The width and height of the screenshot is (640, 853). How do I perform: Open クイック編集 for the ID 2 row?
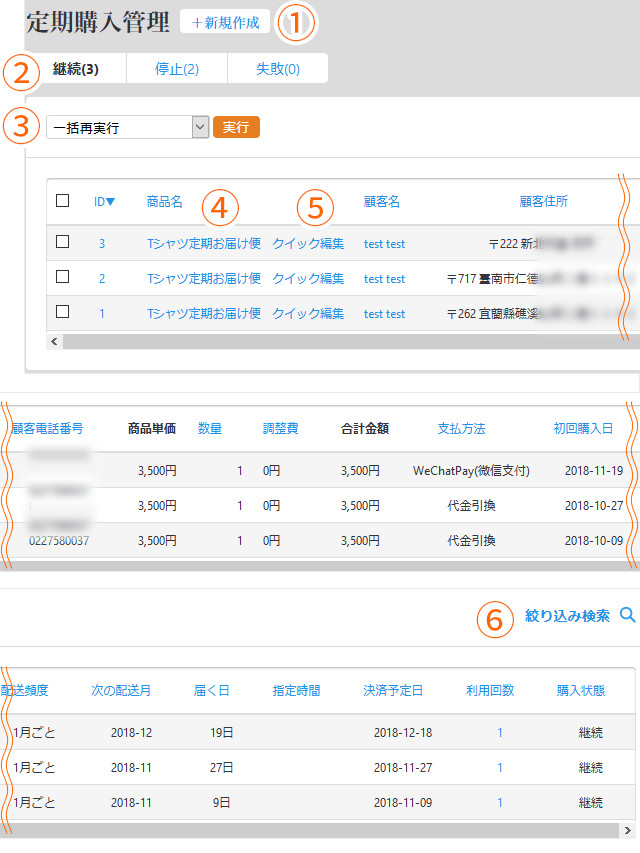pyautogui.click(x=308, y=278)
